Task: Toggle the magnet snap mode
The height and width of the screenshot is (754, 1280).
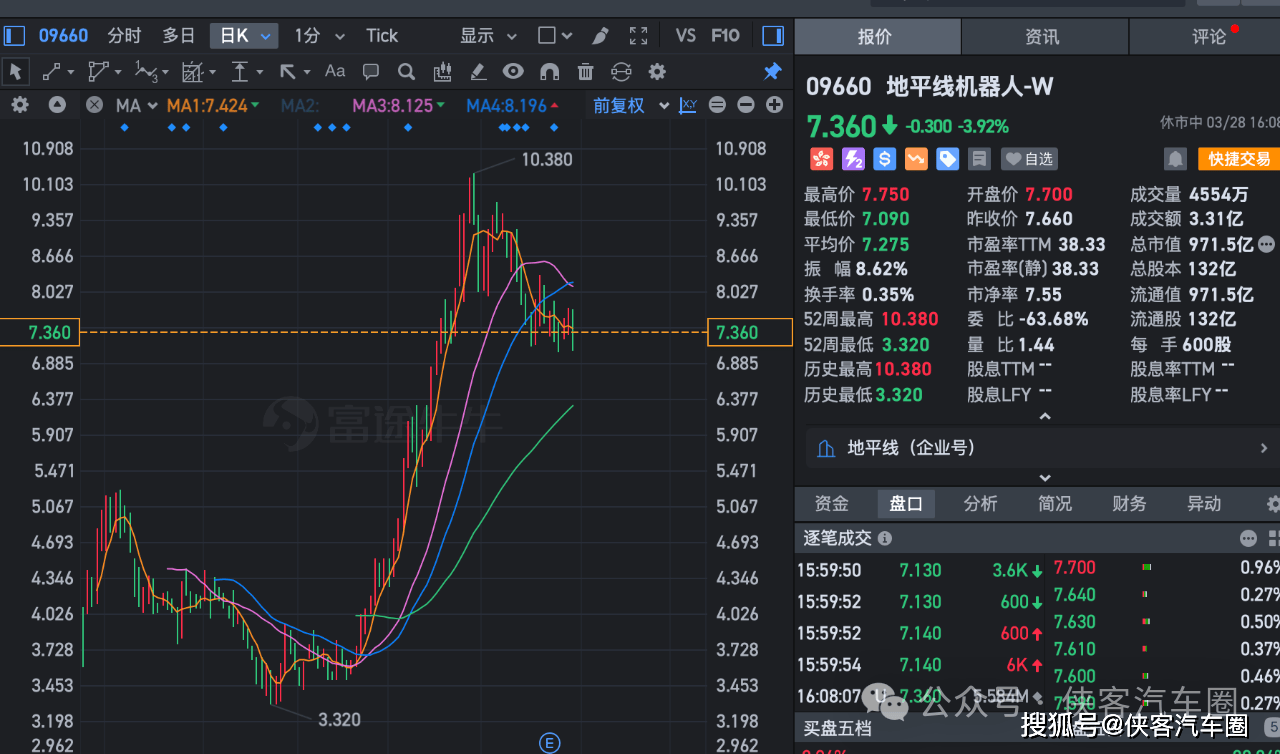Action: click(x=549, y=72)
